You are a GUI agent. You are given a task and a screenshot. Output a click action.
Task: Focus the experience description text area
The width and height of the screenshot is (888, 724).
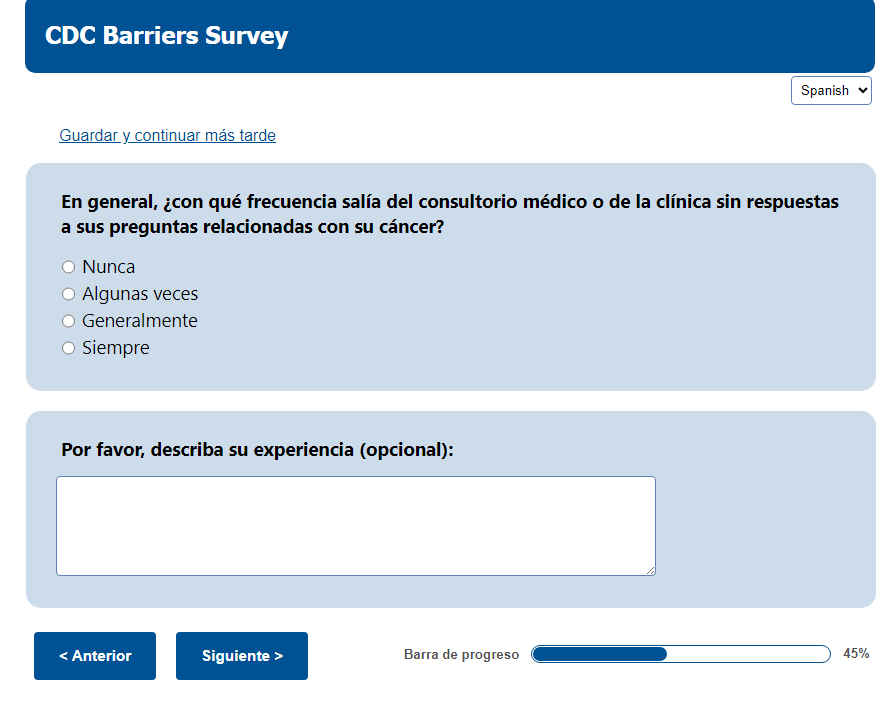point(355,525)
